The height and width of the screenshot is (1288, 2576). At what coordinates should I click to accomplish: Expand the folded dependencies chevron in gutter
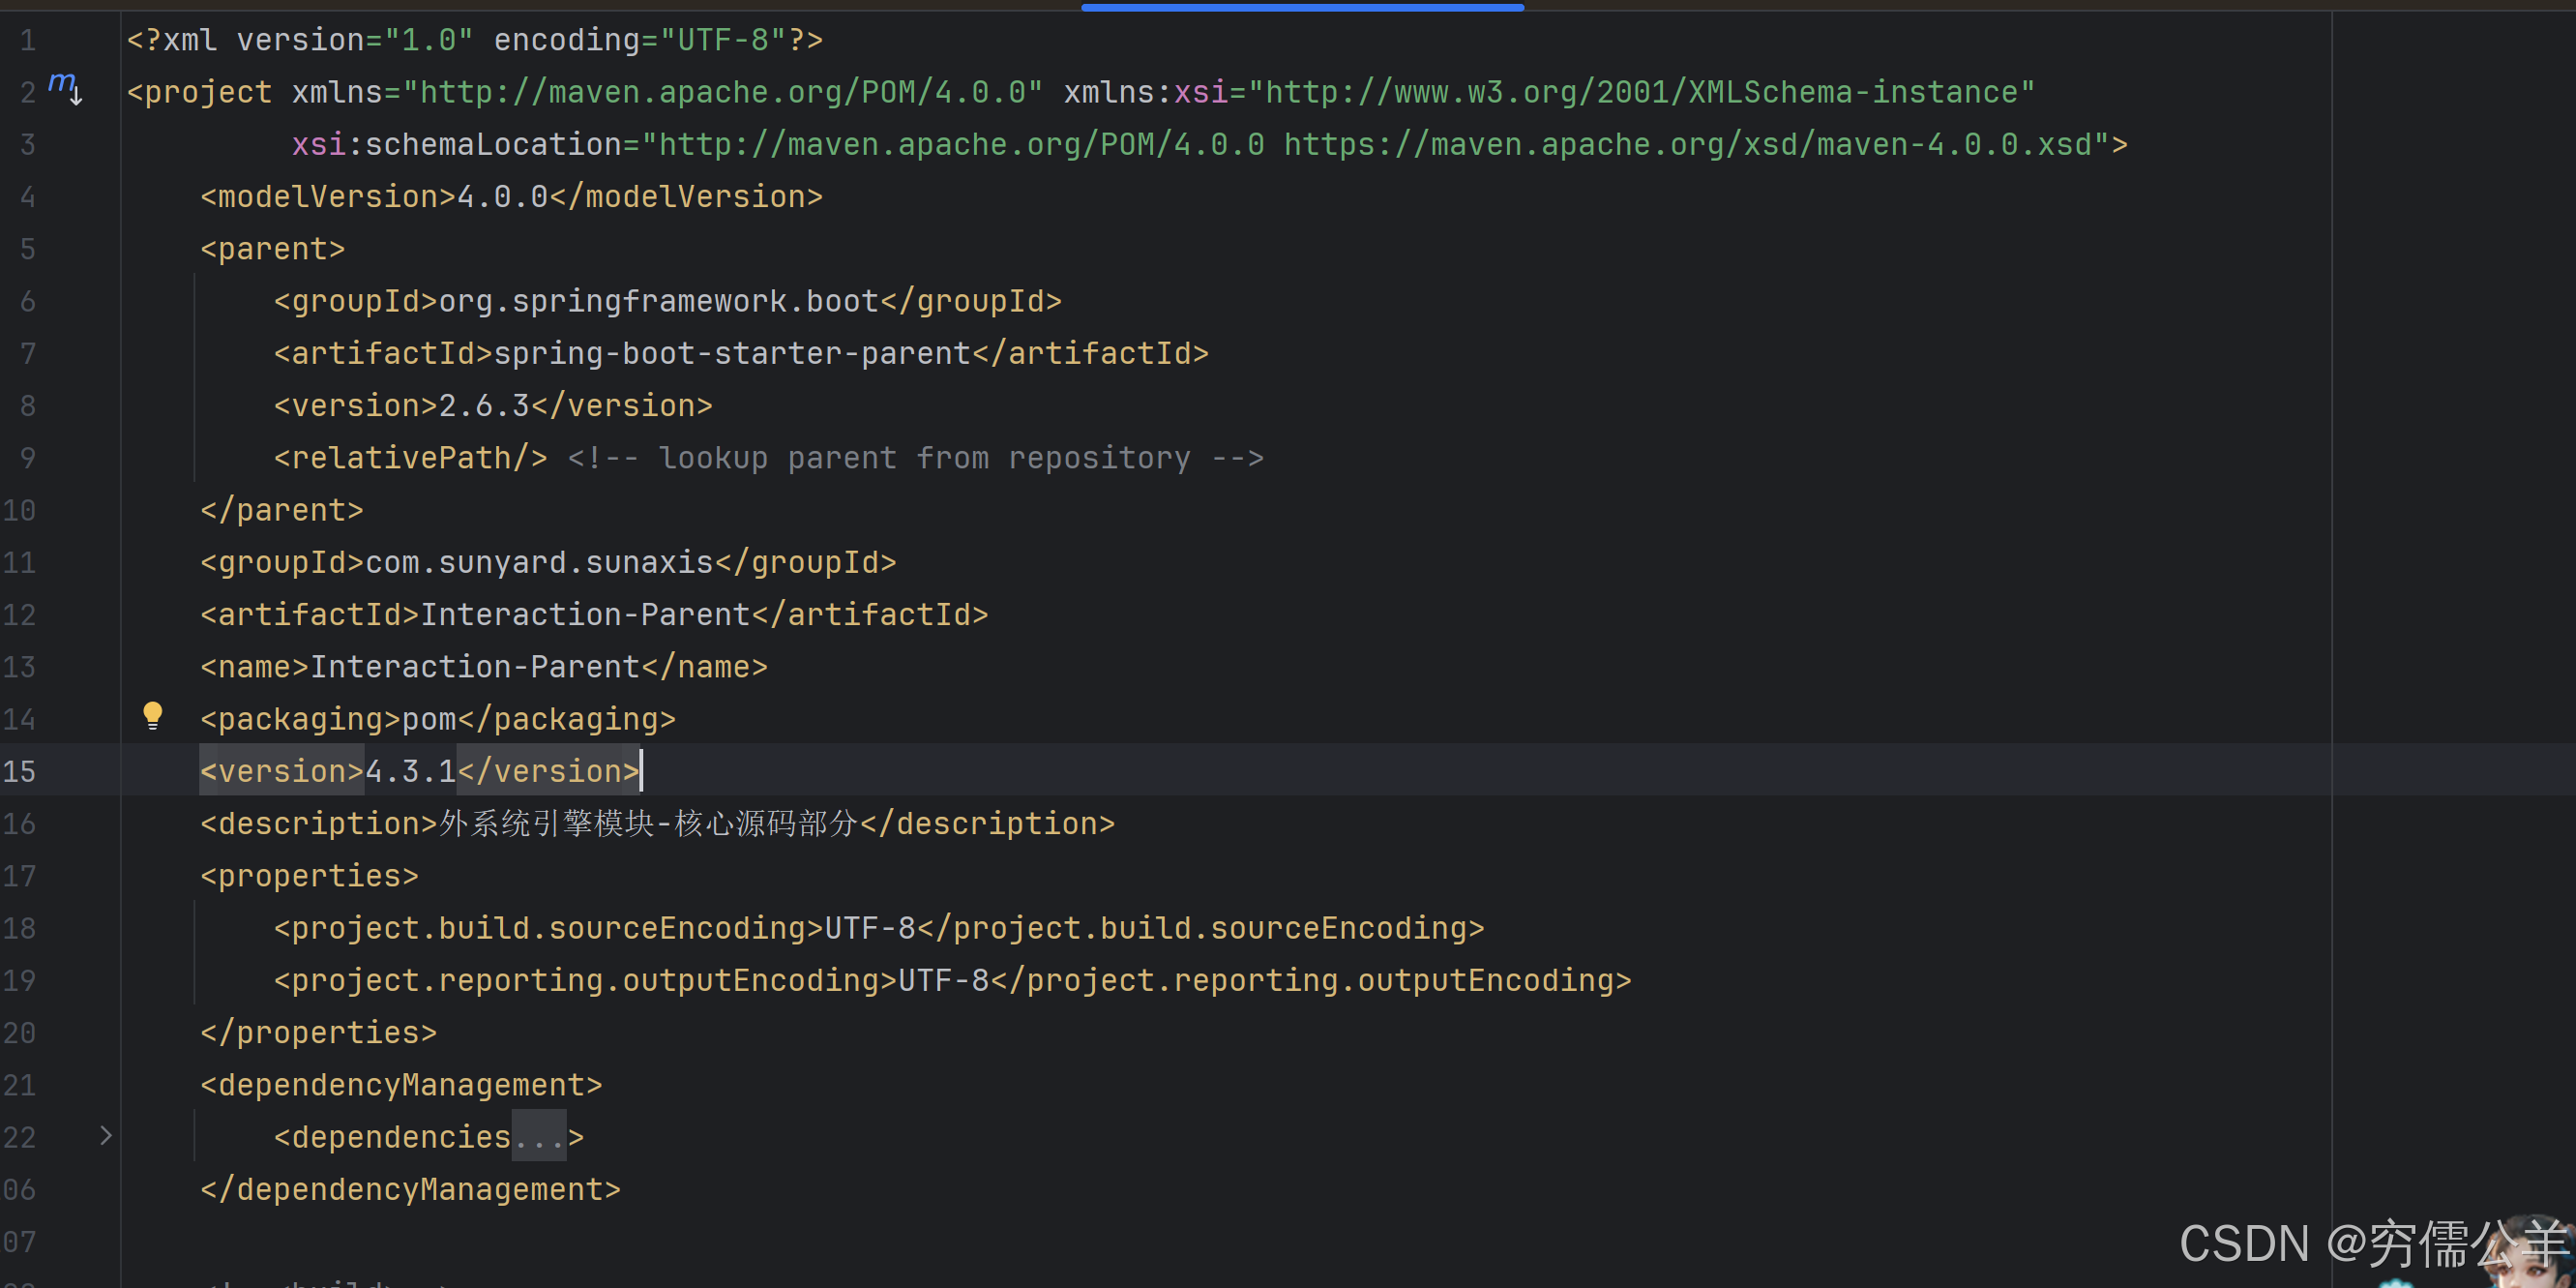coord(105,1135)
